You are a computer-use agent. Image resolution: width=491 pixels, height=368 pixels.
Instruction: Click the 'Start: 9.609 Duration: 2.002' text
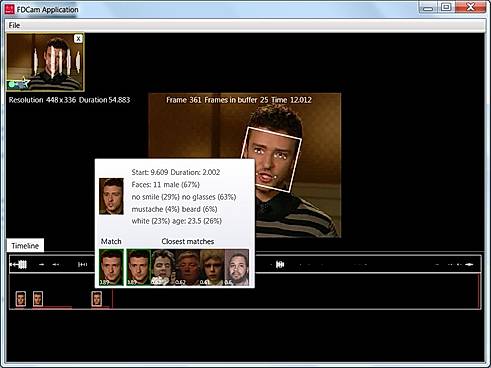(x=176, y=172)
